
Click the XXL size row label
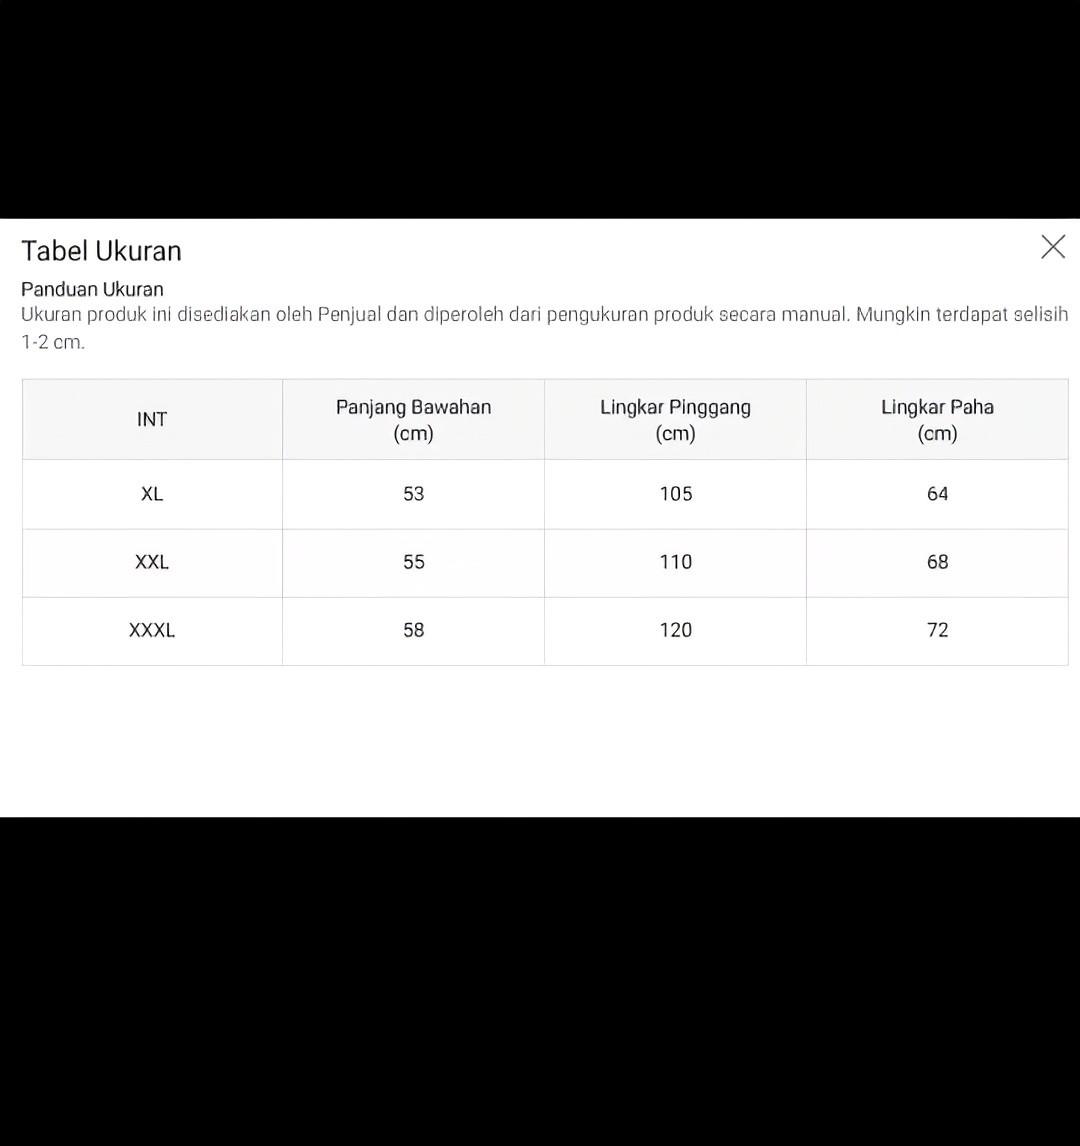click(152, 562)
